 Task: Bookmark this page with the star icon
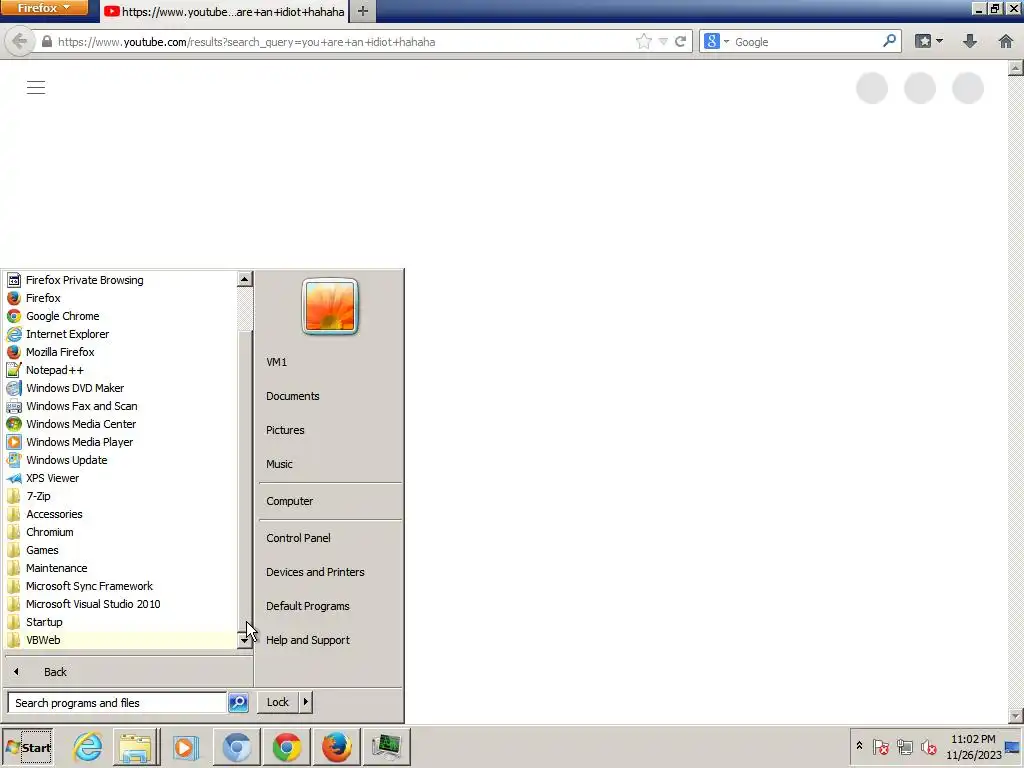coord(643,42)
